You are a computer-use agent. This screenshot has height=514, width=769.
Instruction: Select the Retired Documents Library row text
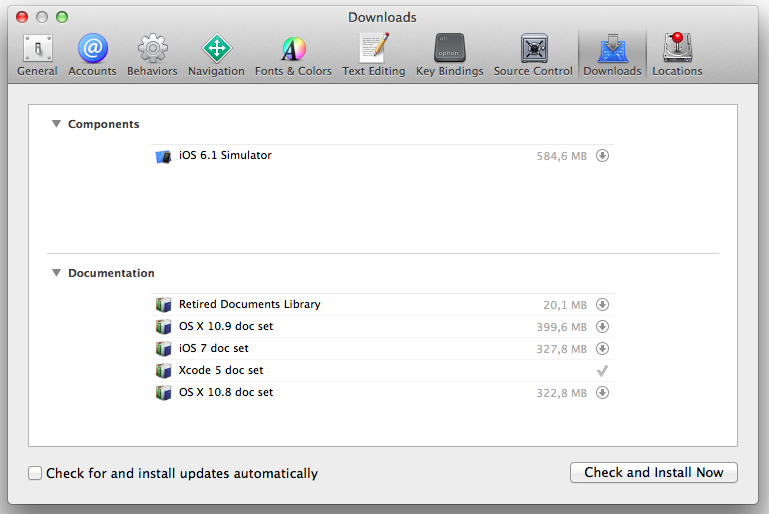(250, 304)
